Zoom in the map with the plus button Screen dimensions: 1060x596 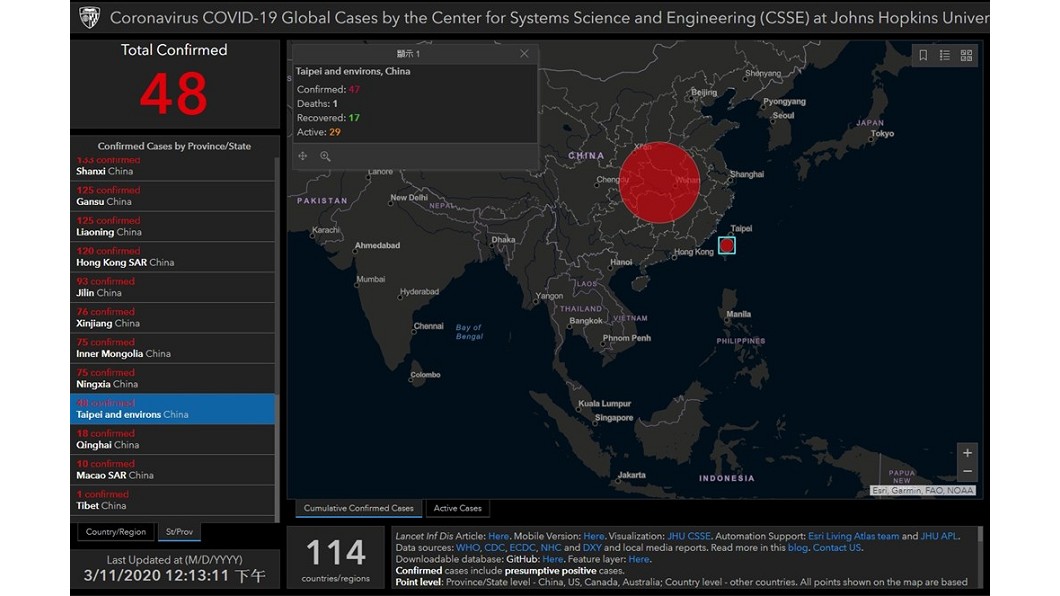coord(967,453)
